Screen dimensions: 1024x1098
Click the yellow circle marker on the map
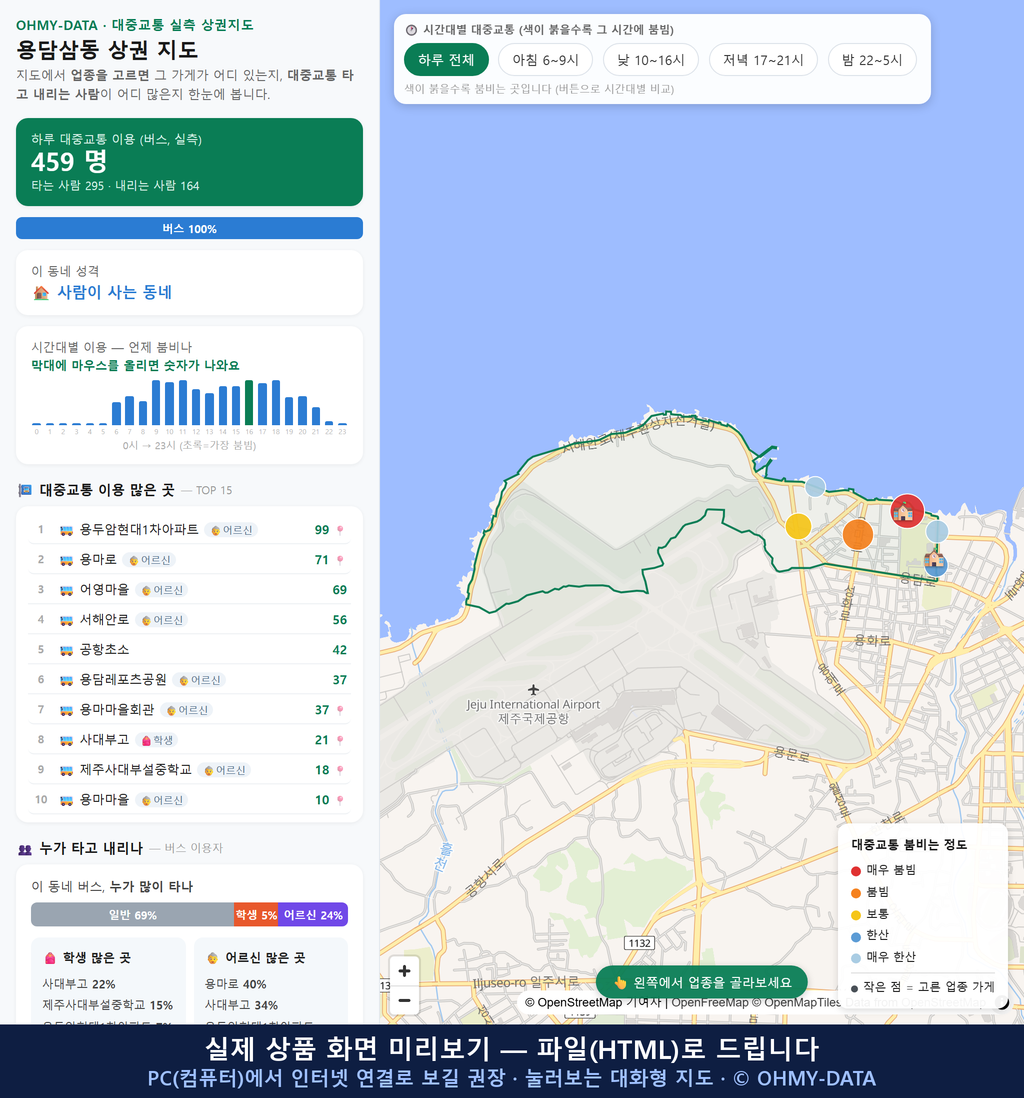pyautogui.click(x=798, y=526)
